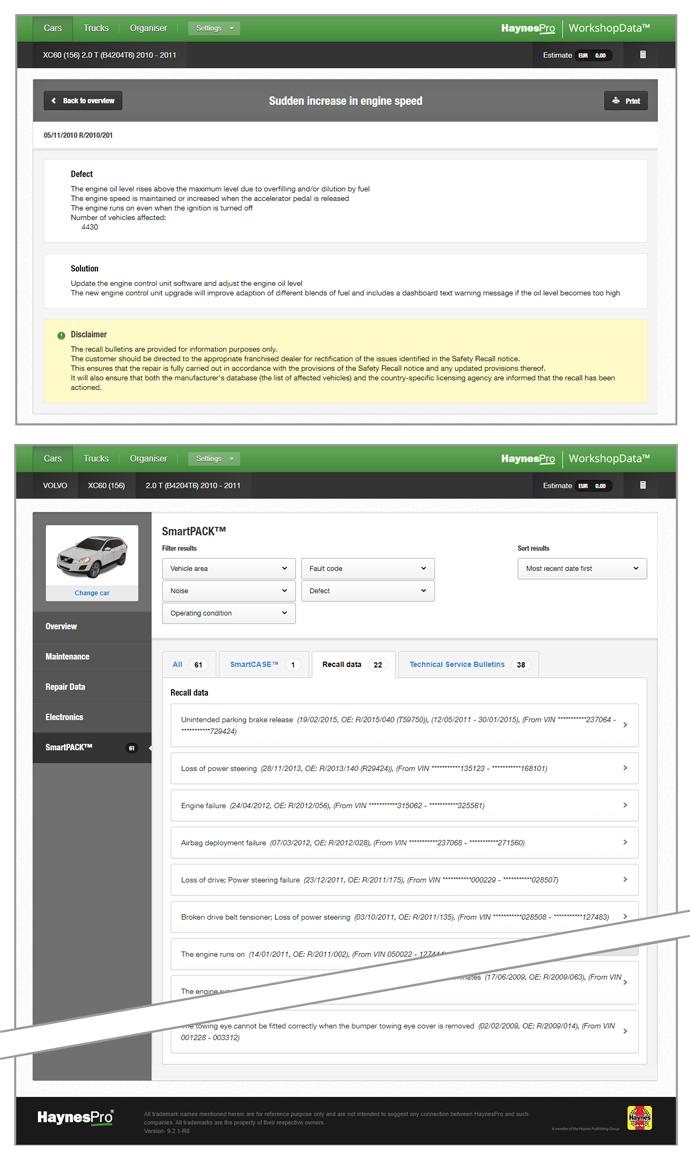Click 'Sudden increase in engine speed' heading
This screenshot has height=1163, width=690.
tap(345, 101)
